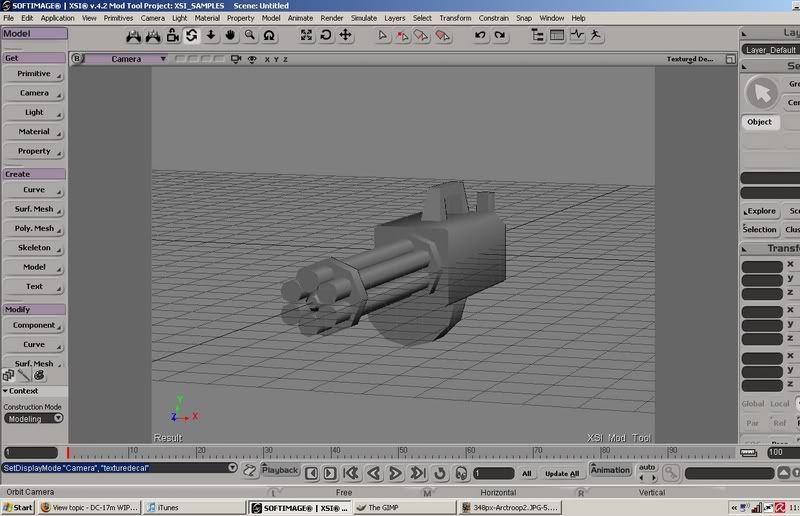
Task: Choose the point selection tool
Action: click(402, 35)
